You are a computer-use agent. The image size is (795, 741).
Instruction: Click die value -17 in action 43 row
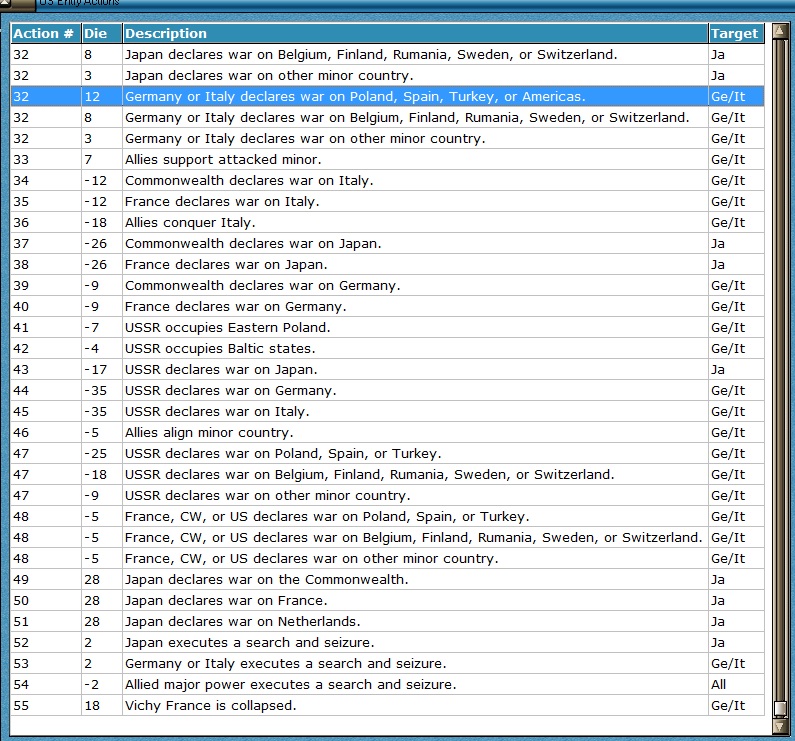tap(101, 369)
